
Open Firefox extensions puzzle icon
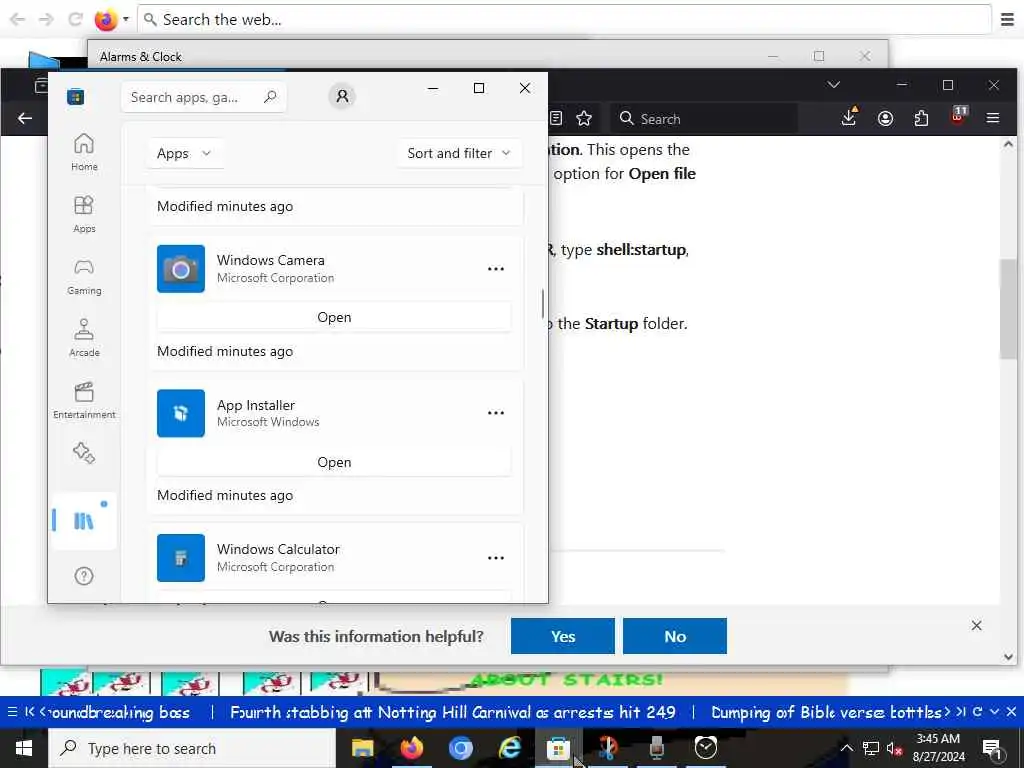[x=921, y=118]
